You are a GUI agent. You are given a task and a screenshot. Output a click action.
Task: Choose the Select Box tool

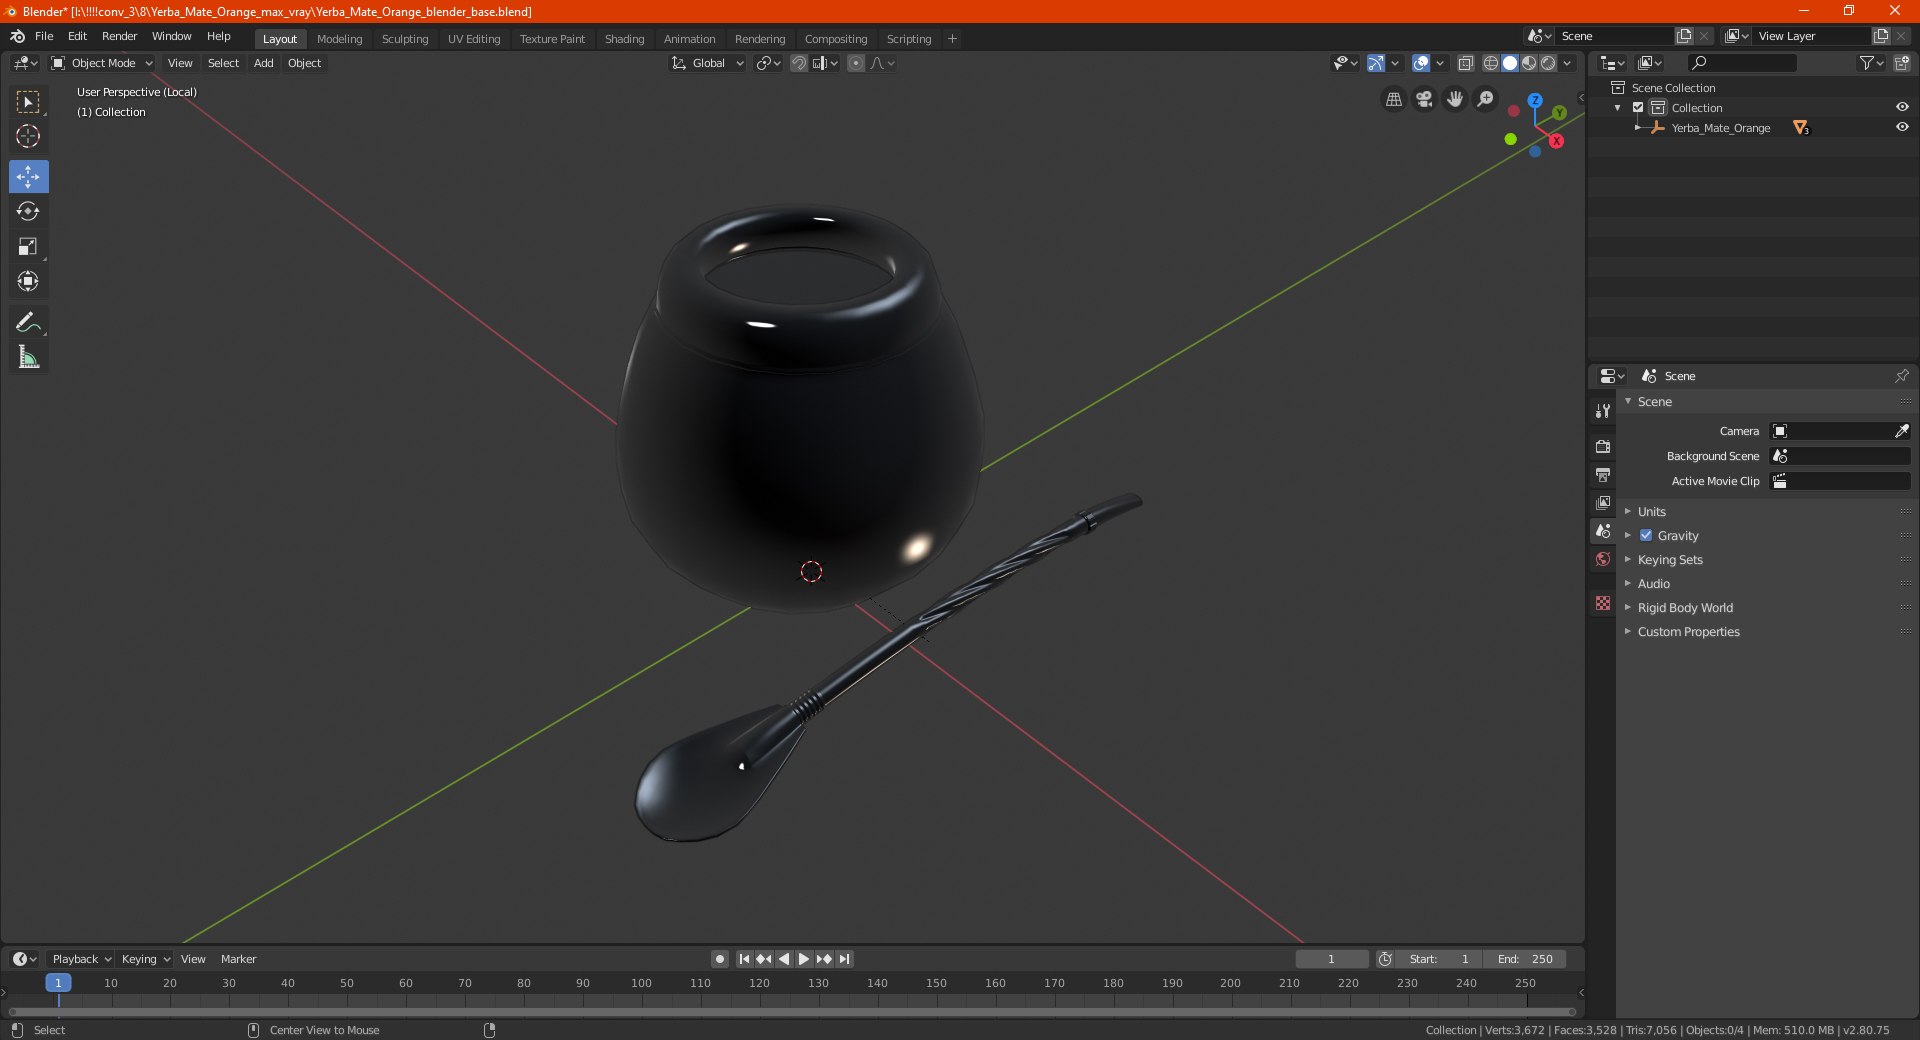point(28,101)
